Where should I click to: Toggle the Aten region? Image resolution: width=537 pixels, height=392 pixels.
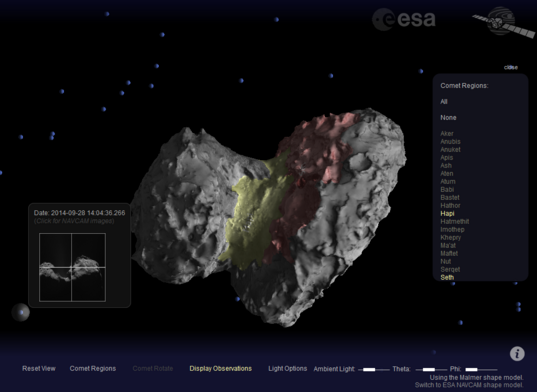[447, 174]
